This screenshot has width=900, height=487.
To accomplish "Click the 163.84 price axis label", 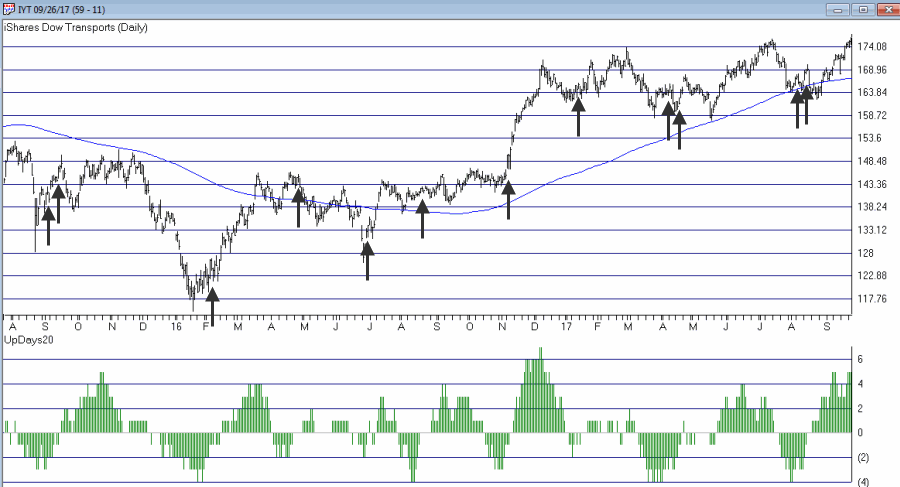I will tap(872, 92).
